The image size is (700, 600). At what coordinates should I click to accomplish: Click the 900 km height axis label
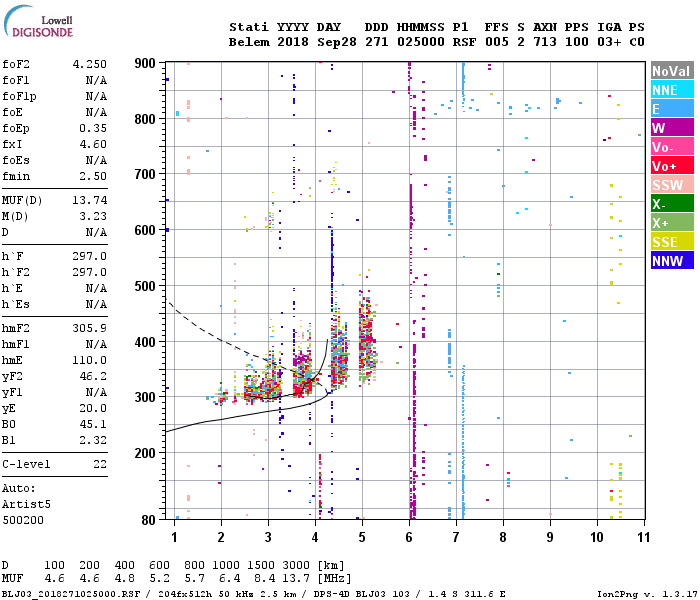point(145,63)
